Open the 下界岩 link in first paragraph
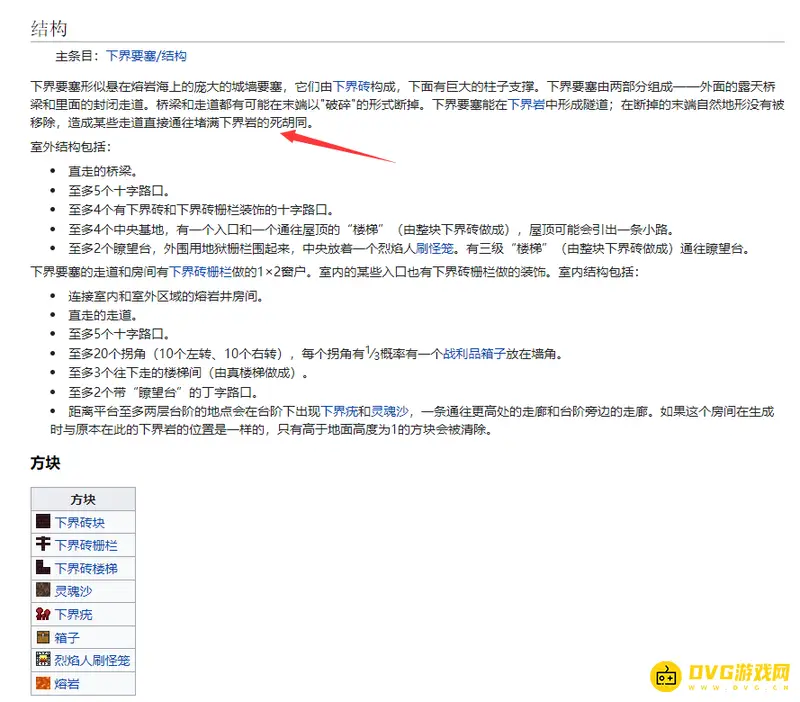The image size is (800, 702). (526, 104)
